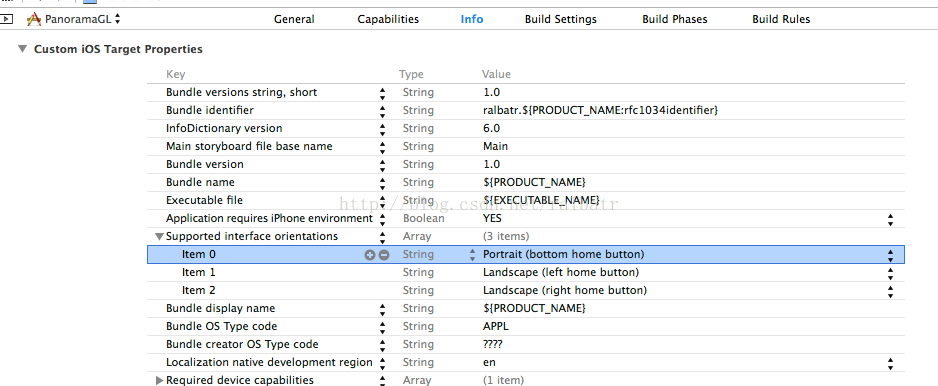Open Landscape (left home button) value popup arrows
Image resolution: width=938 pixels, height=386 pixels.
click(891, 273)
